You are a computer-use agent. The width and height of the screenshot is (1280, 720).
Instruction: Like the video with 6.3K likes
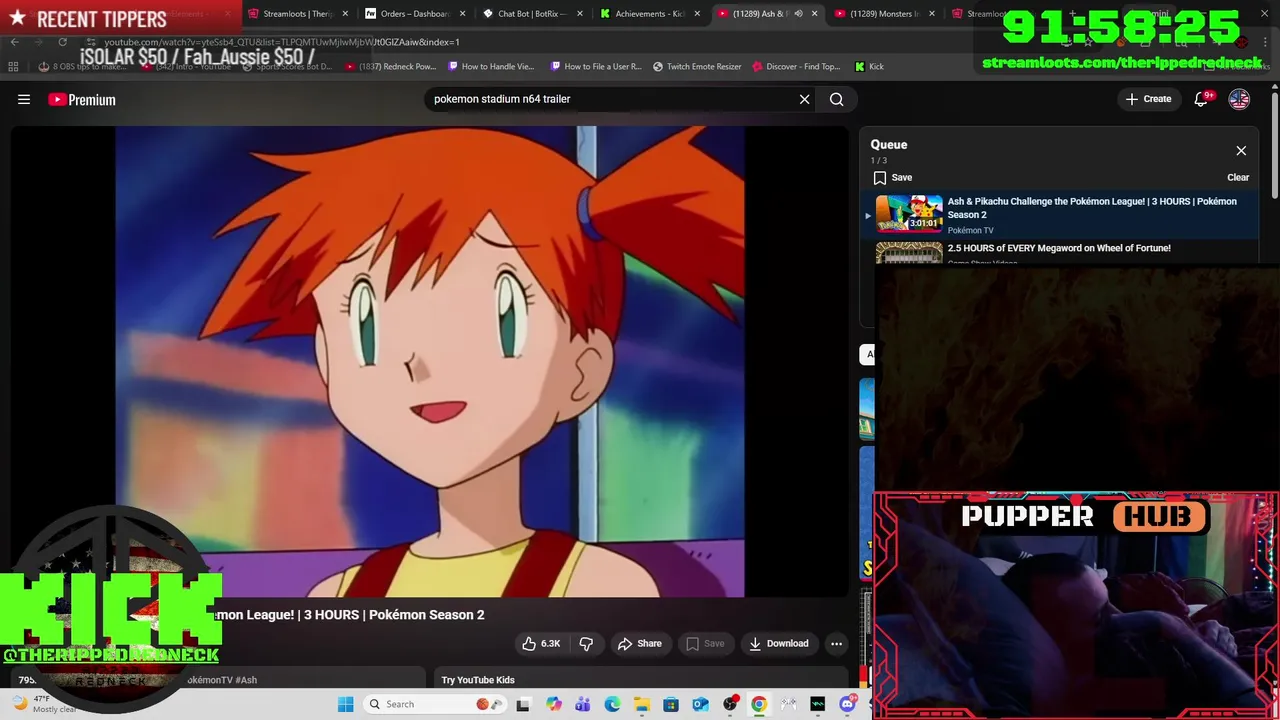click(x=540, y=643)
